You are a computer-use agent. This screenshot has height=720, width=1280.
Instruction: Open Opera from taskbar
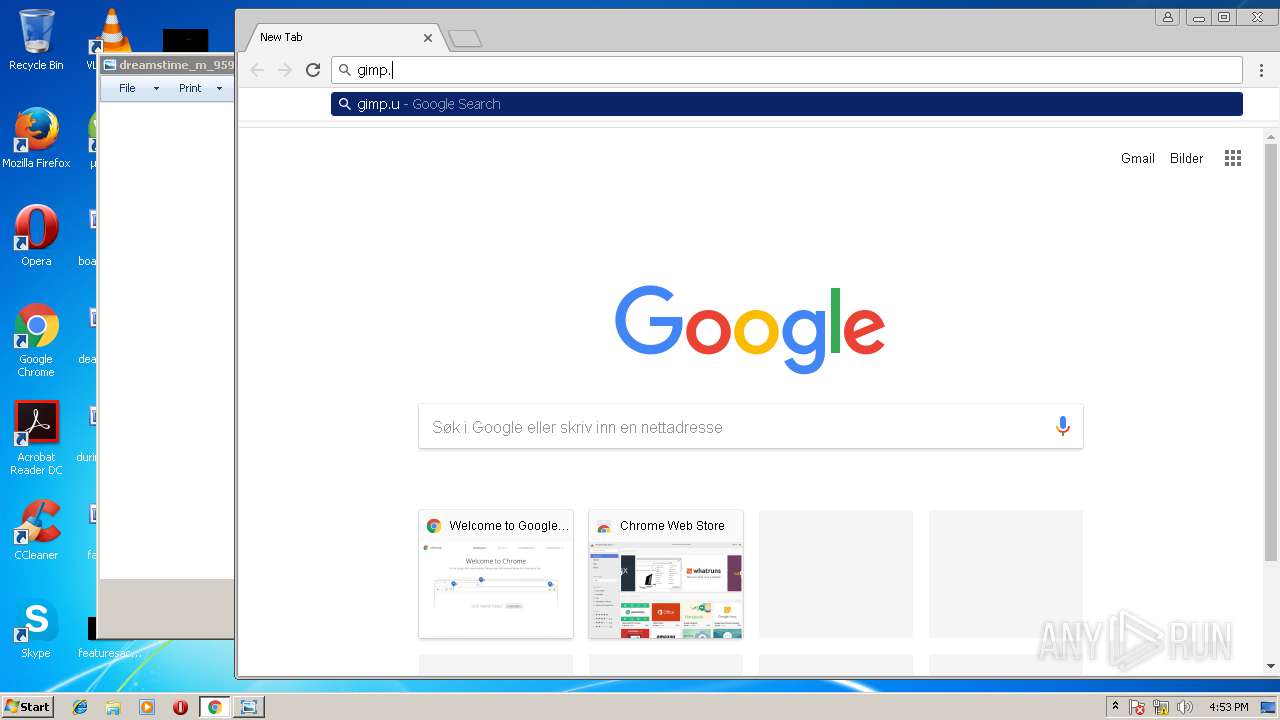coord(180,707)
